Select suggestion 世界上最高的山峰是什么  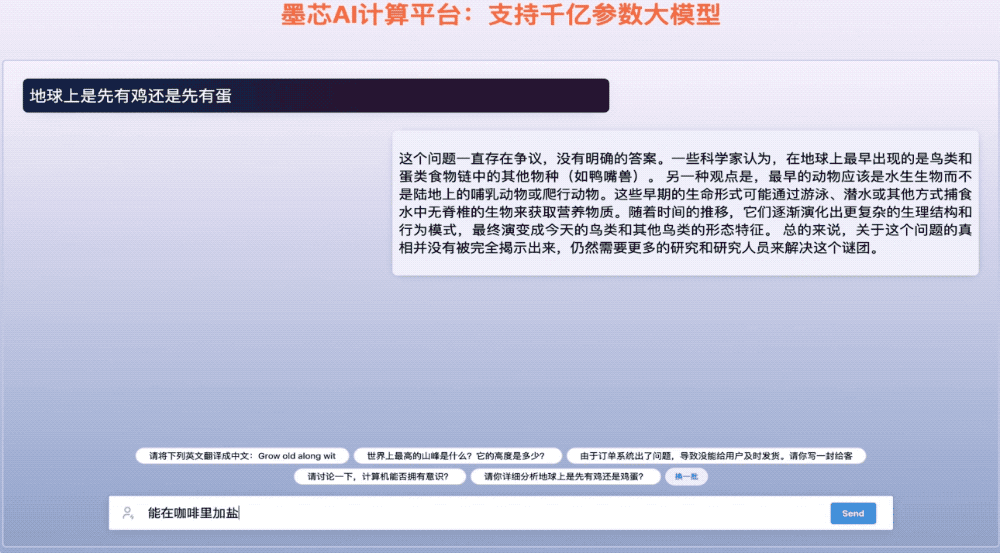pyautogui.click(x=457, y=456)
